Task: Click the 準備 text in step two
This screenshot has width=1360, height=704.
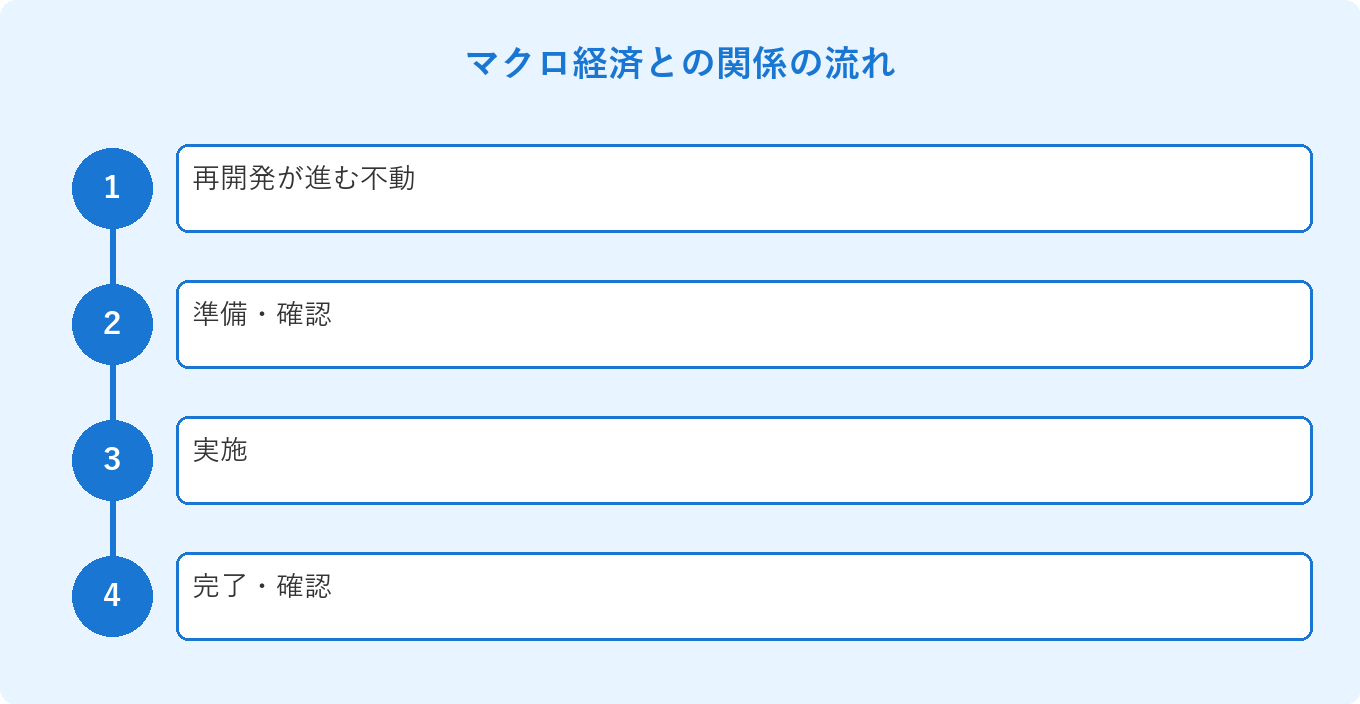Action: click(x=220, y=315)
